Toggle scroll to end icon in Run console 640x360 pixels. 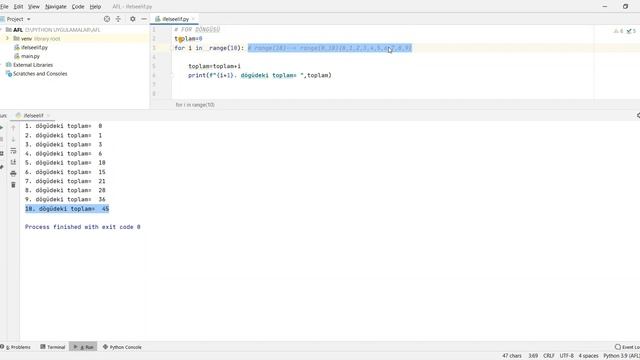pos(13,162)
